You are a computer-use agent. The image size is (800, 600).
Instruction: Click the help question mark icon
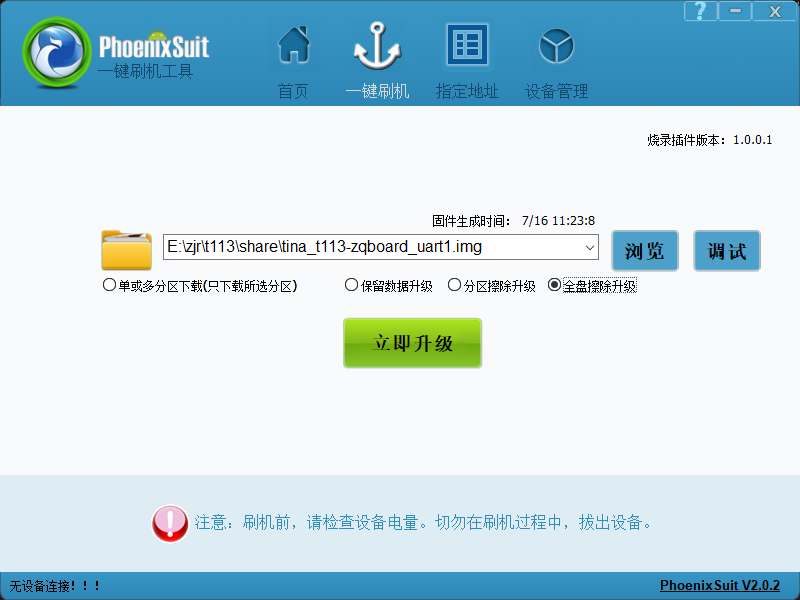[700, 11]
